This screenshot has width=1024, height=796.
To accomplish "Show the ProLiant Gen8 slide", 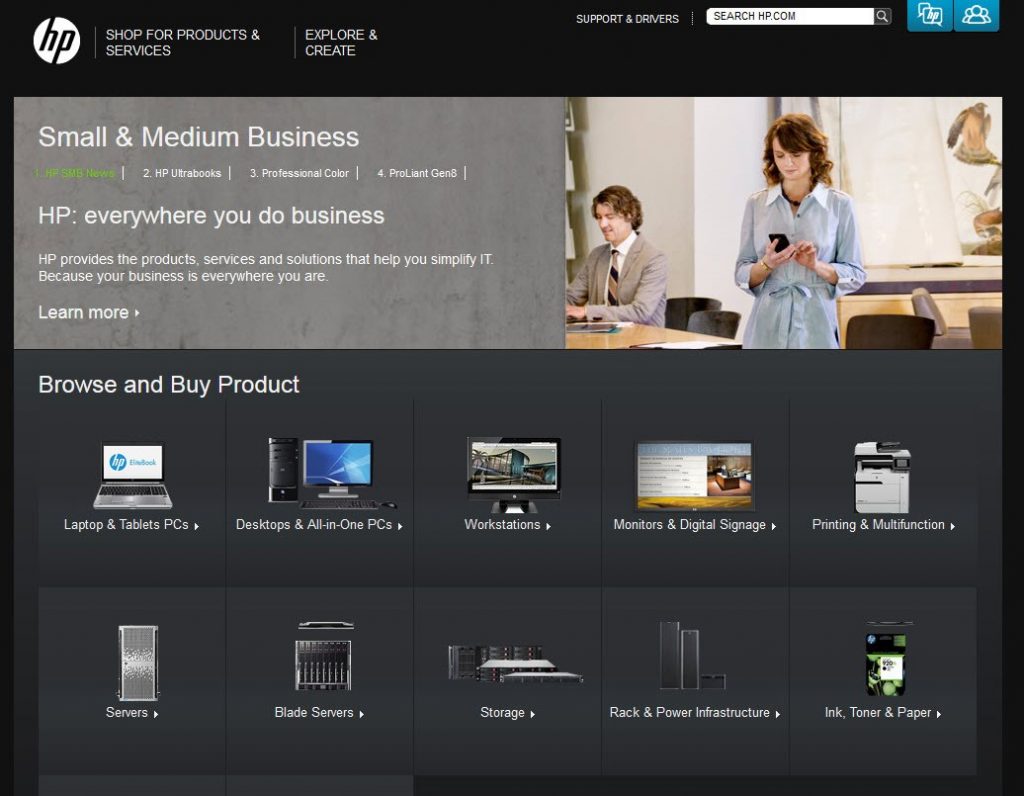I will (x=417, y=173).
